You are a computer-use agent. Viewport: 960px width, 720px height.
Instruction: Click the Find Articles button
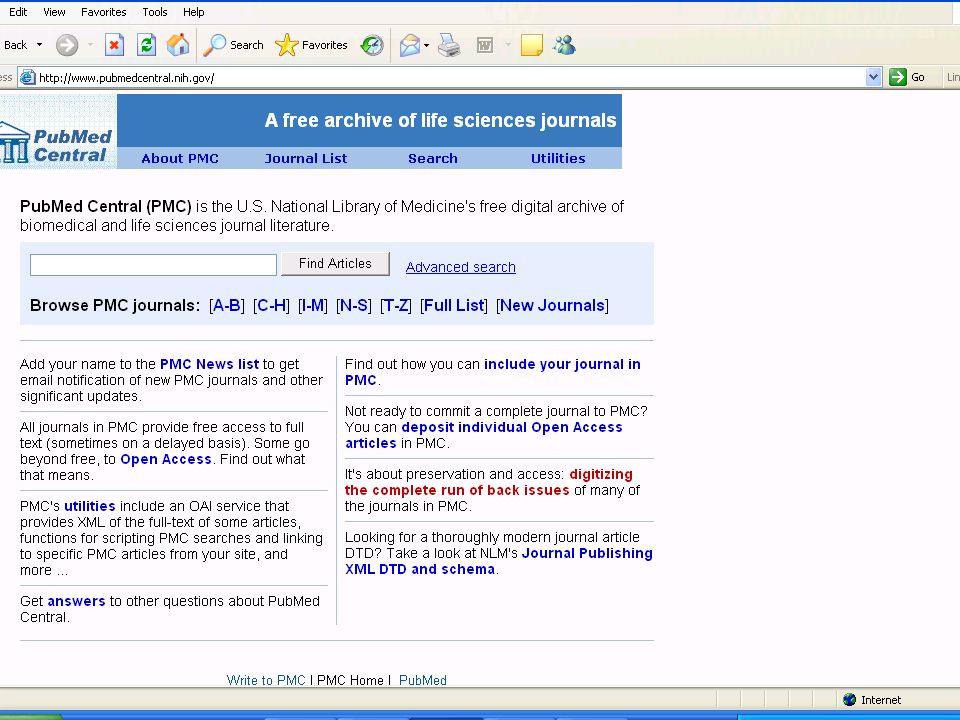point(335,264)
